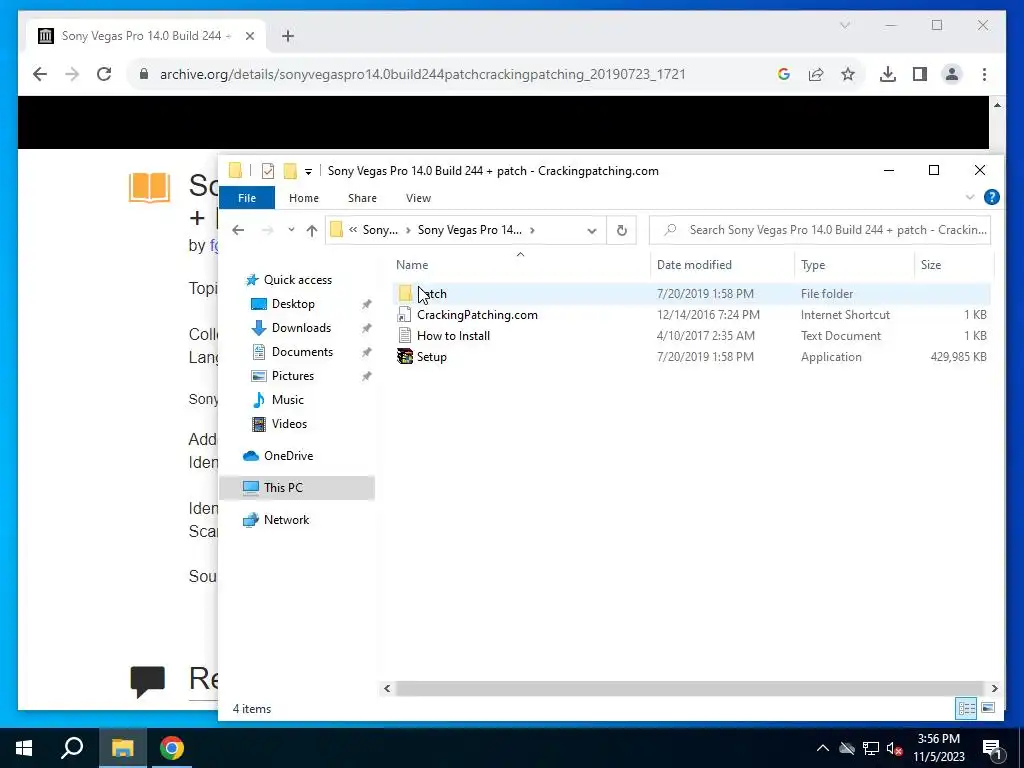Sort files by Size column
The width and height of the screenshot is (1024, 768).
(931, 264)
